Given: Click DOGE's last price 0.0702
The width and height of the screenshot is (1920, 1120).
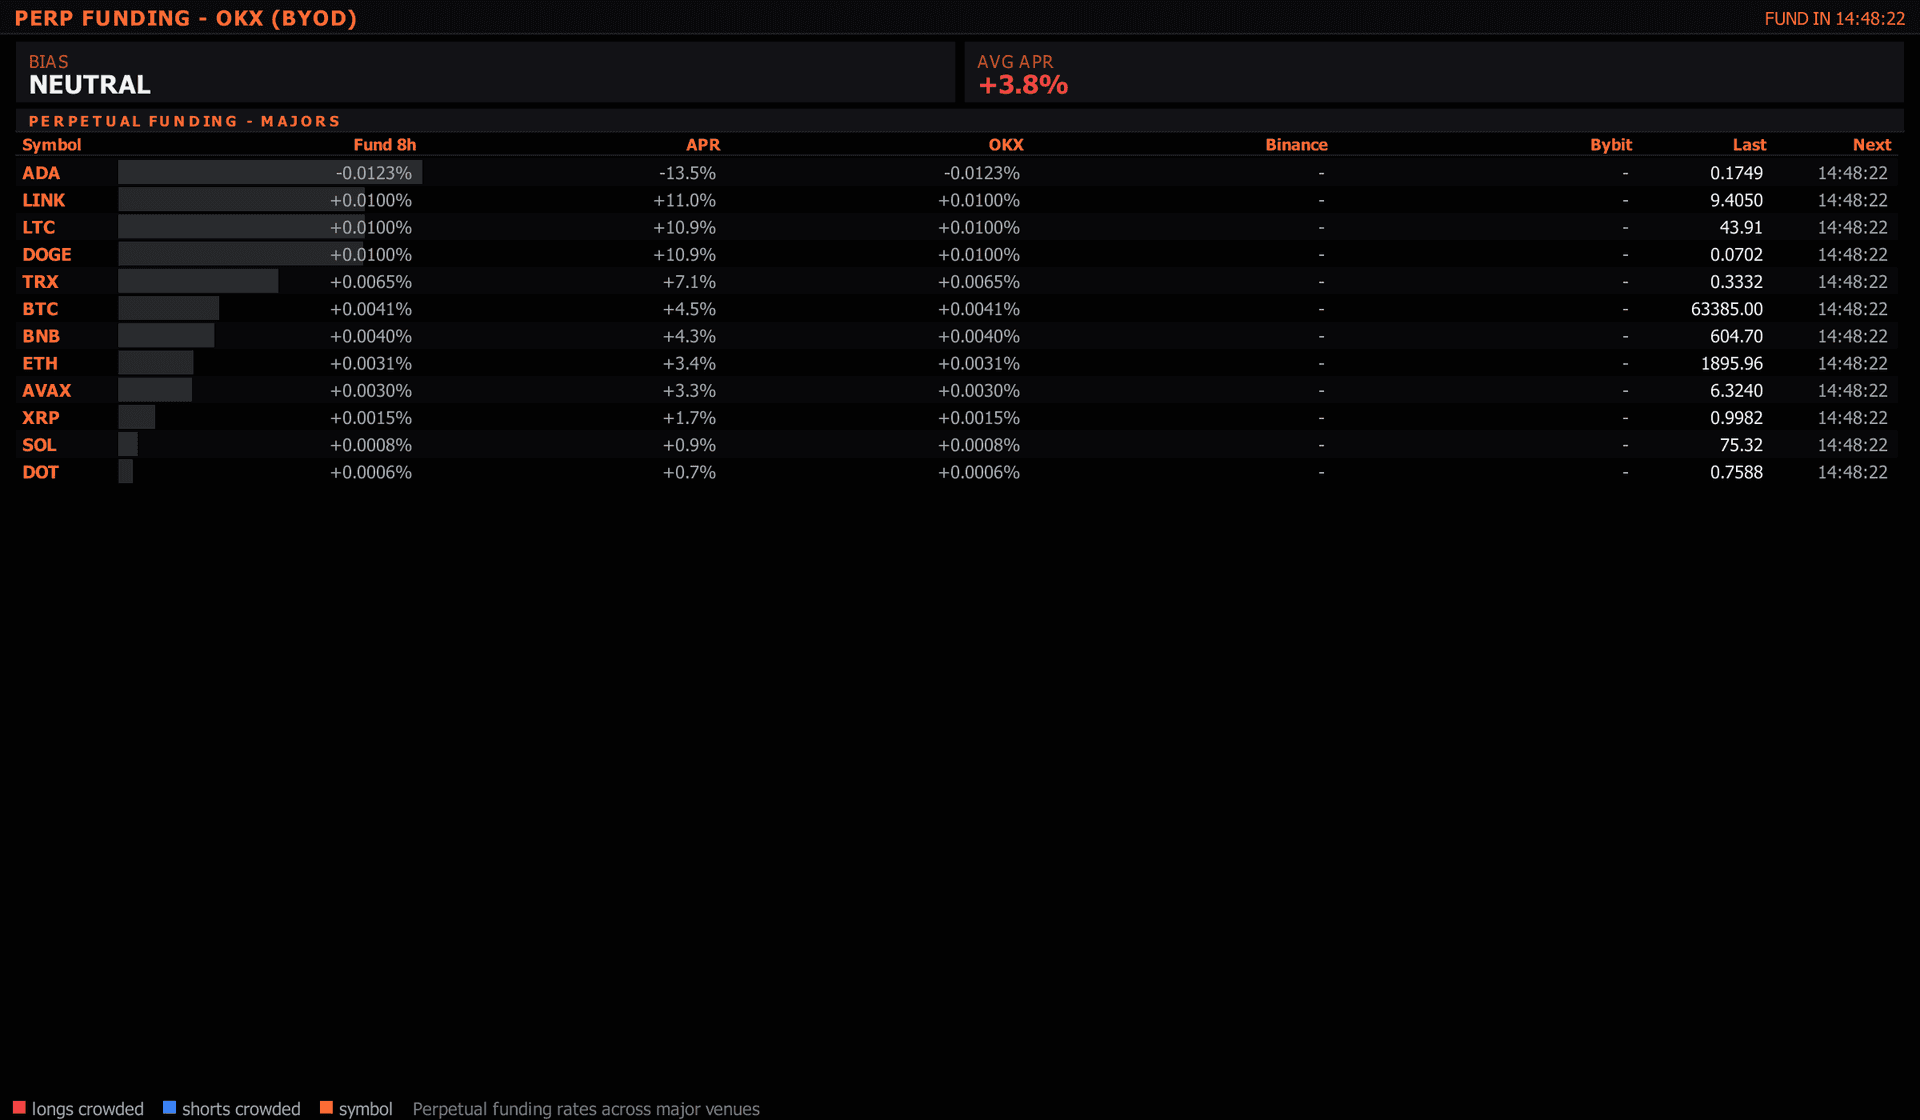Looking at the screenshot, I should pyautogui.click(x=1737, y=255).
